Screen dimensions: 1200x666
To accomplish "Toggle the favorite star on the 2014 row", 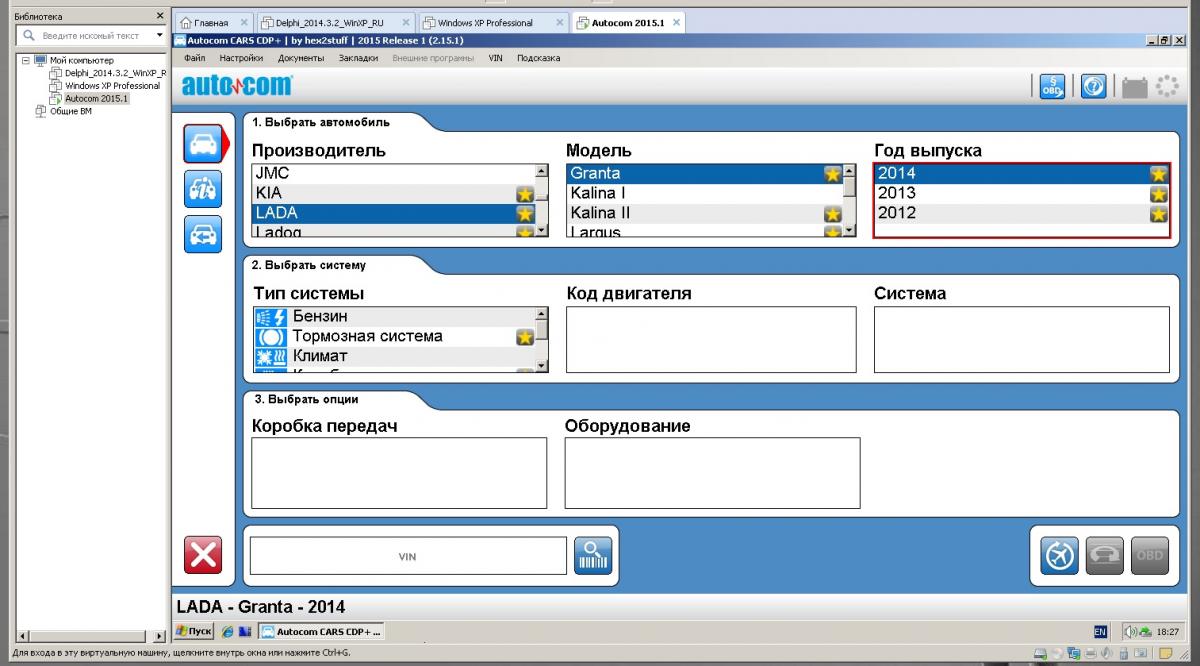I will [x=1159, y=174].
